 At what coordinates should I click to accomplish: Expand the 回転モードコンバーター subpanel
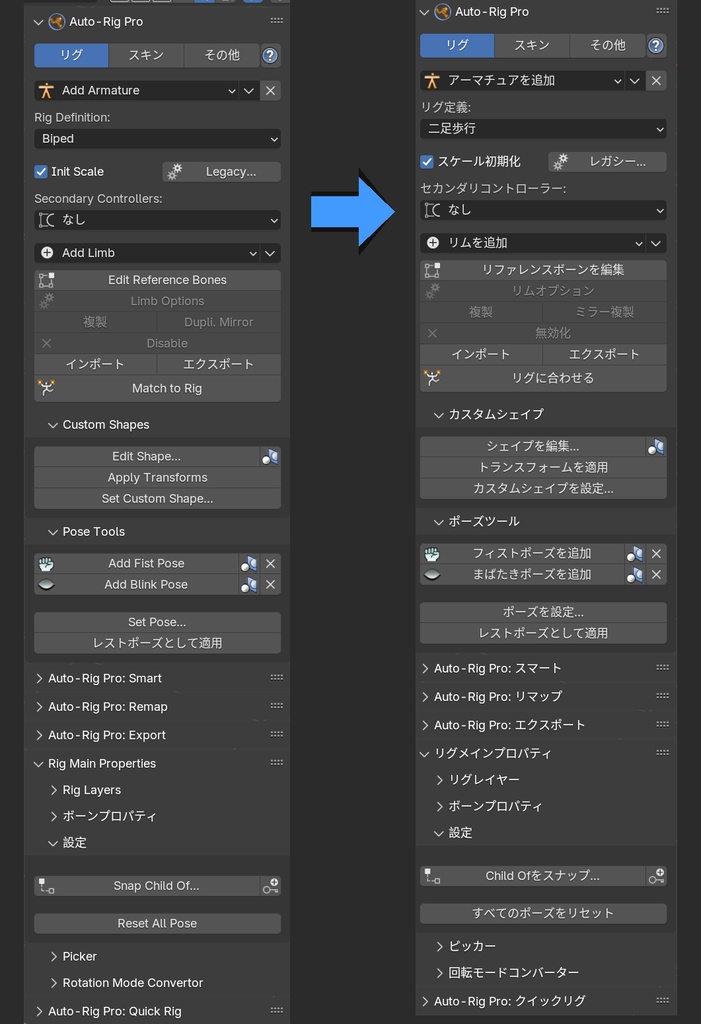[x=440, y=973]
